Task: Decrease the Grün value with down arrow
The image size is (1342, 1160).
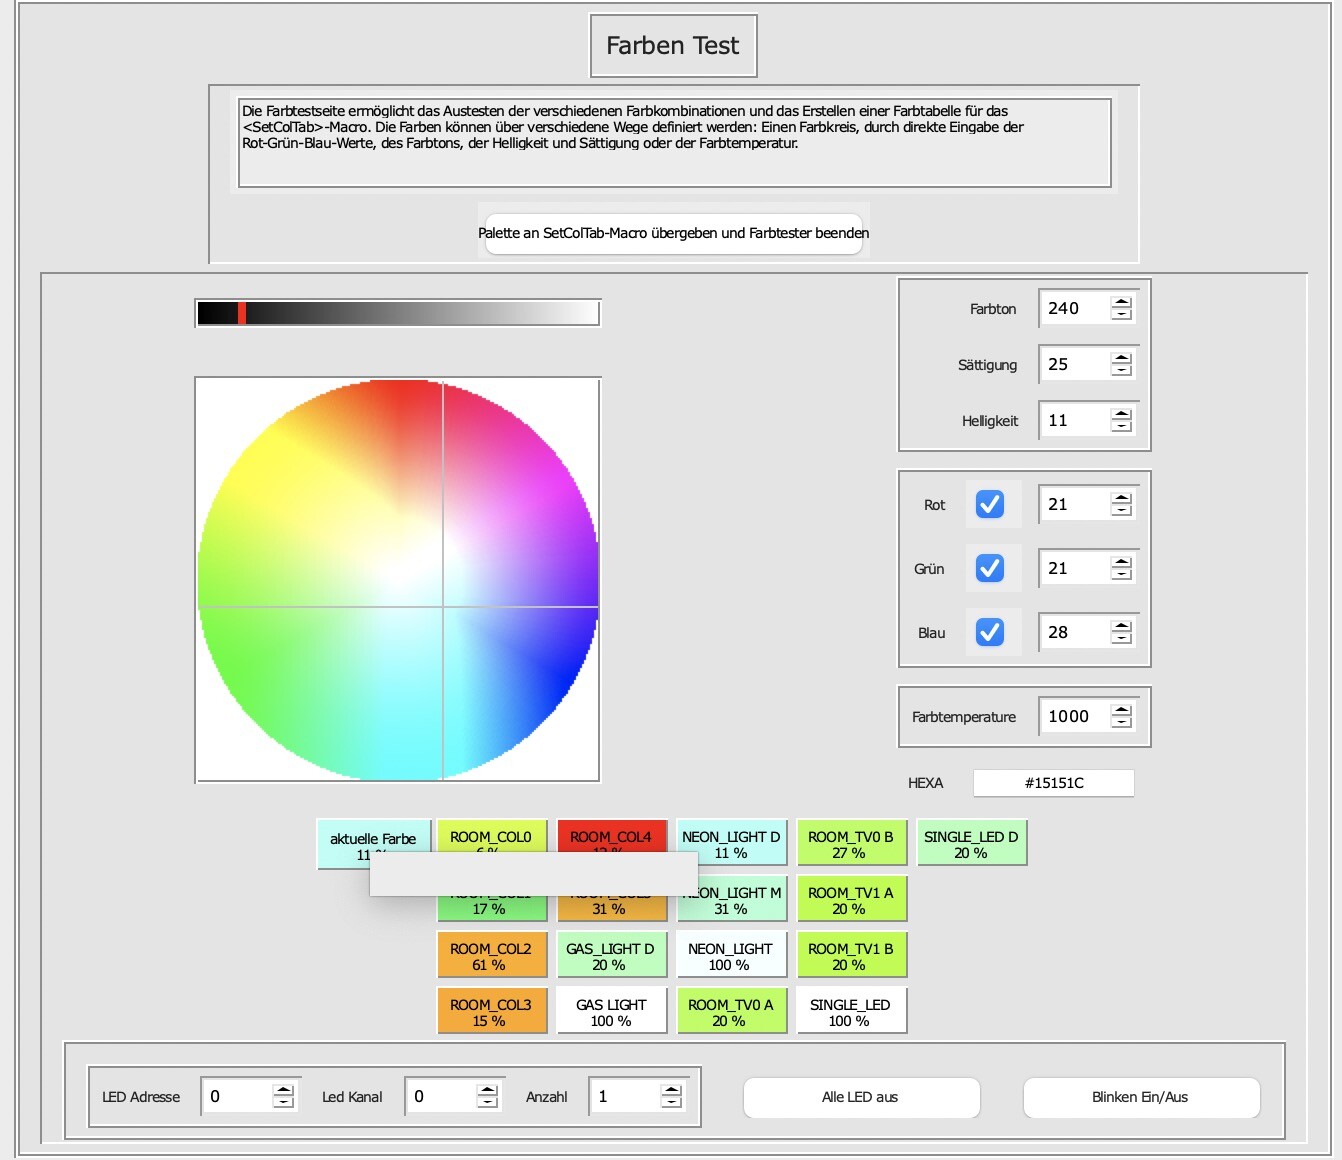Action: click(x=1122, y=574)
